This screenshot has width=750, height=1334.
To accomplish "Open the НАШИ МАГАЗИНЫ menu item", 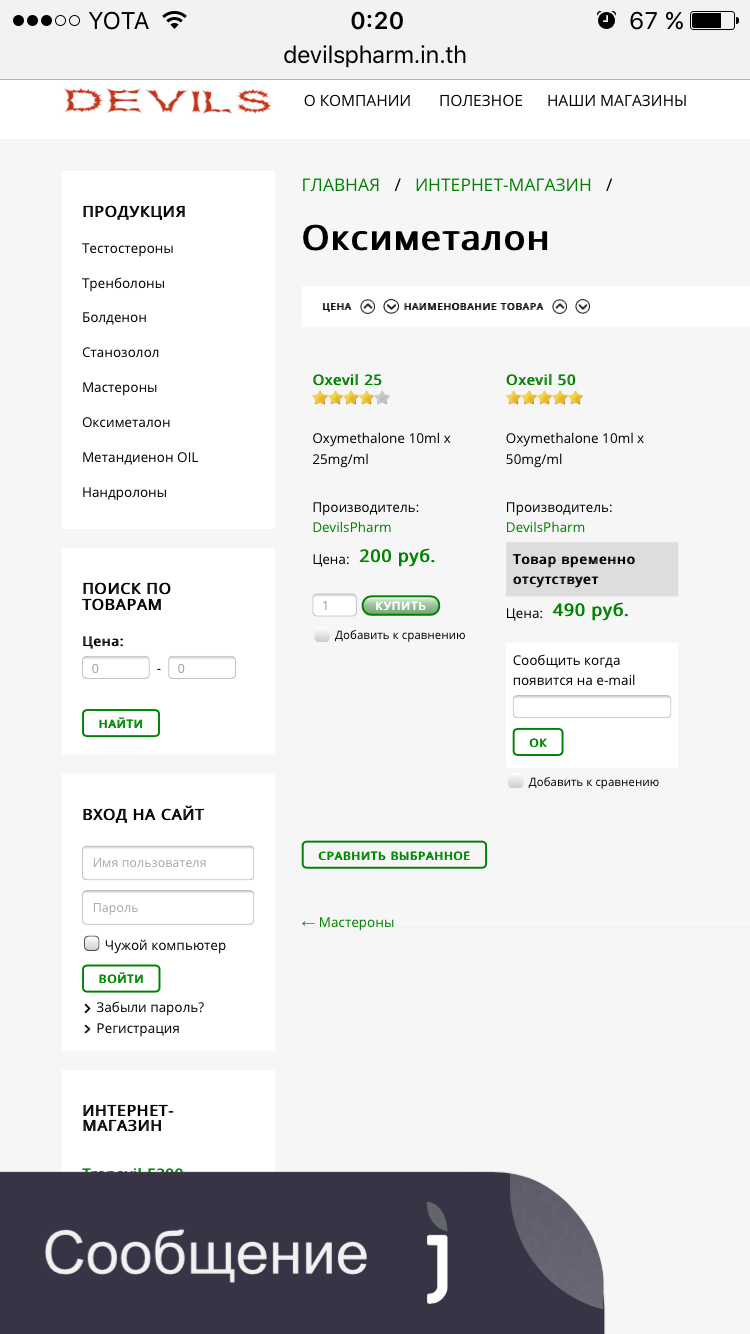I will pos(616,101).
